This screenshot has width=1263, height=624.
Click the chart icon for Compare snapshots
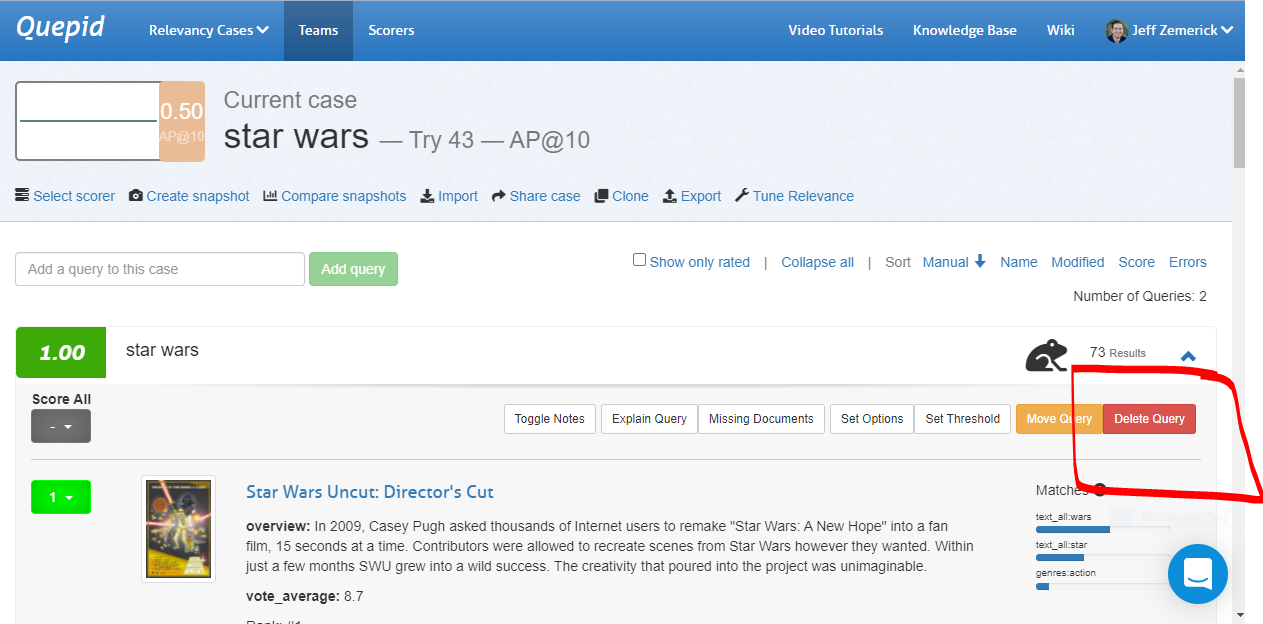[x=270, y=196]
